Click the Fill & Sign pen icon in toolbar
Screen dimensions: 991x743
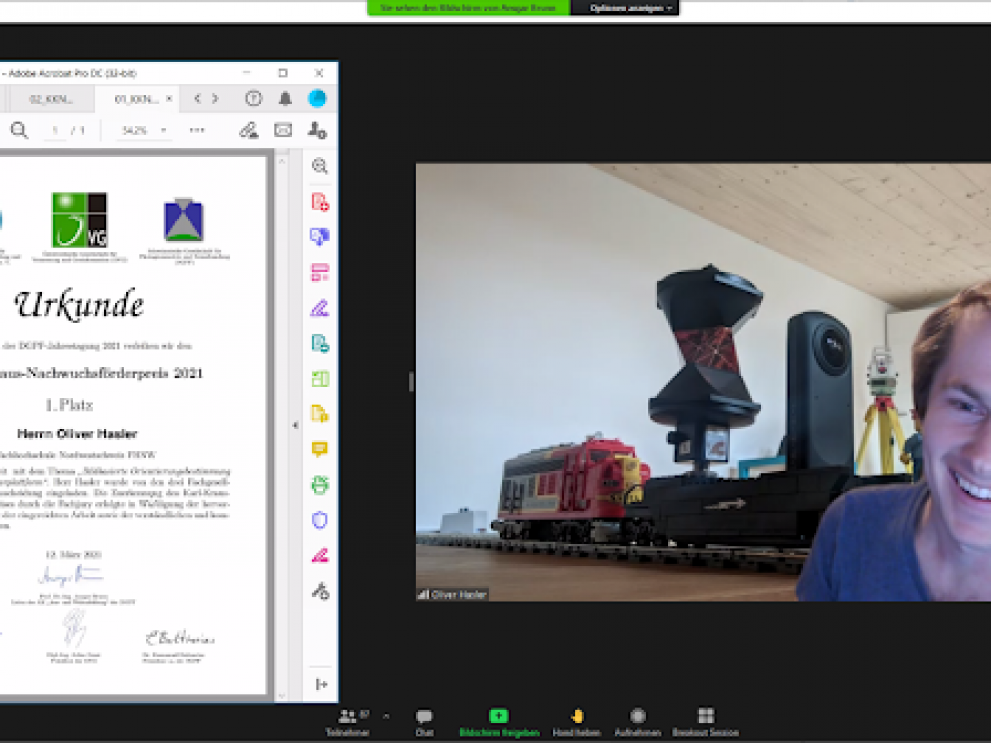[x=248, y=130]
